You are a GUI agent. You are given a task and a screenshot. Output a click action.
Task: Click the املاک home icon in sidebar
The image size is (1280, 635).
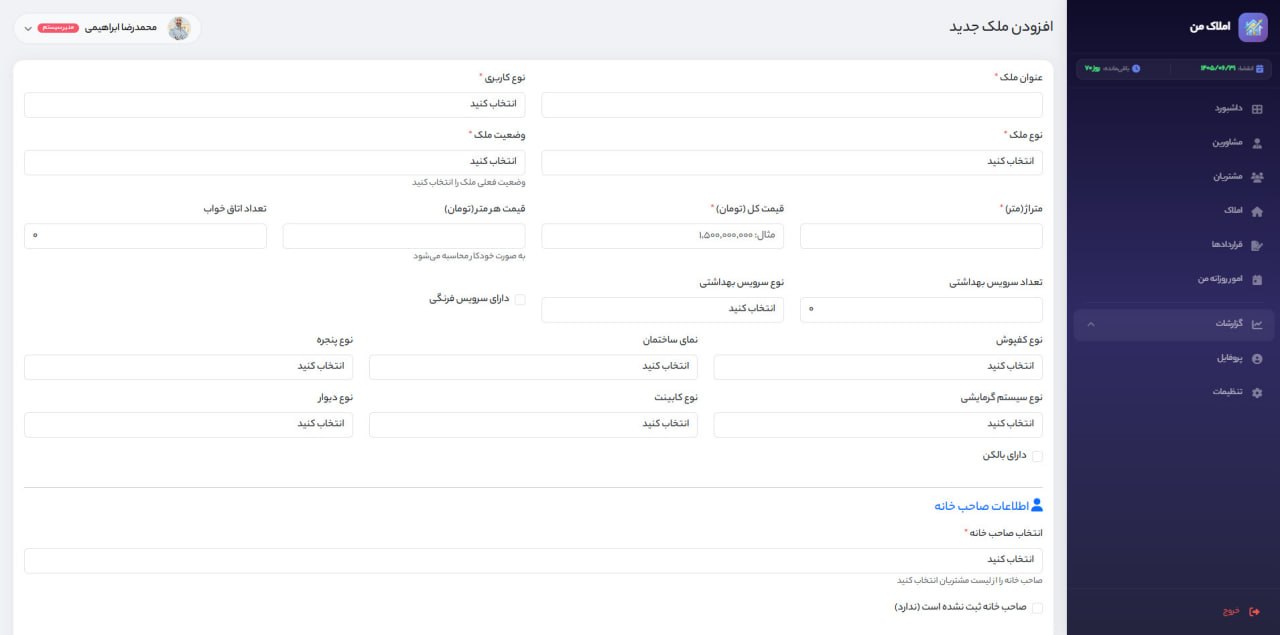(x=1257, y=211)
